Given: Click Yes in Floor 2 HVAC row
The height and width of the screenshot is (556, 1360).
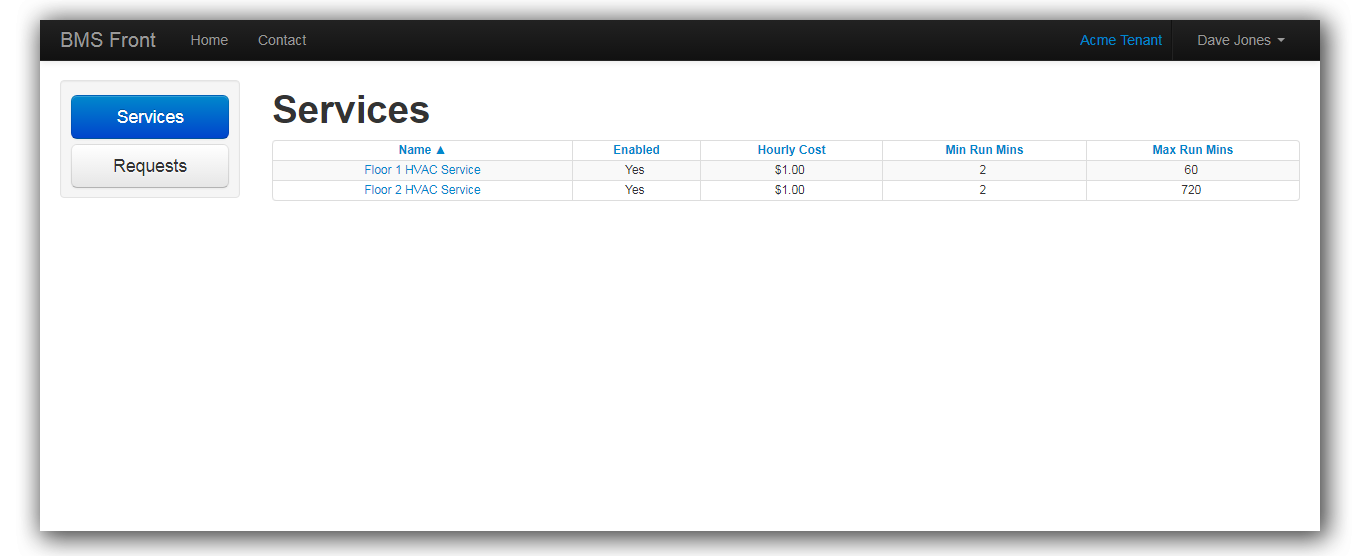Looking at the screenshot, I should click(635, 190).
